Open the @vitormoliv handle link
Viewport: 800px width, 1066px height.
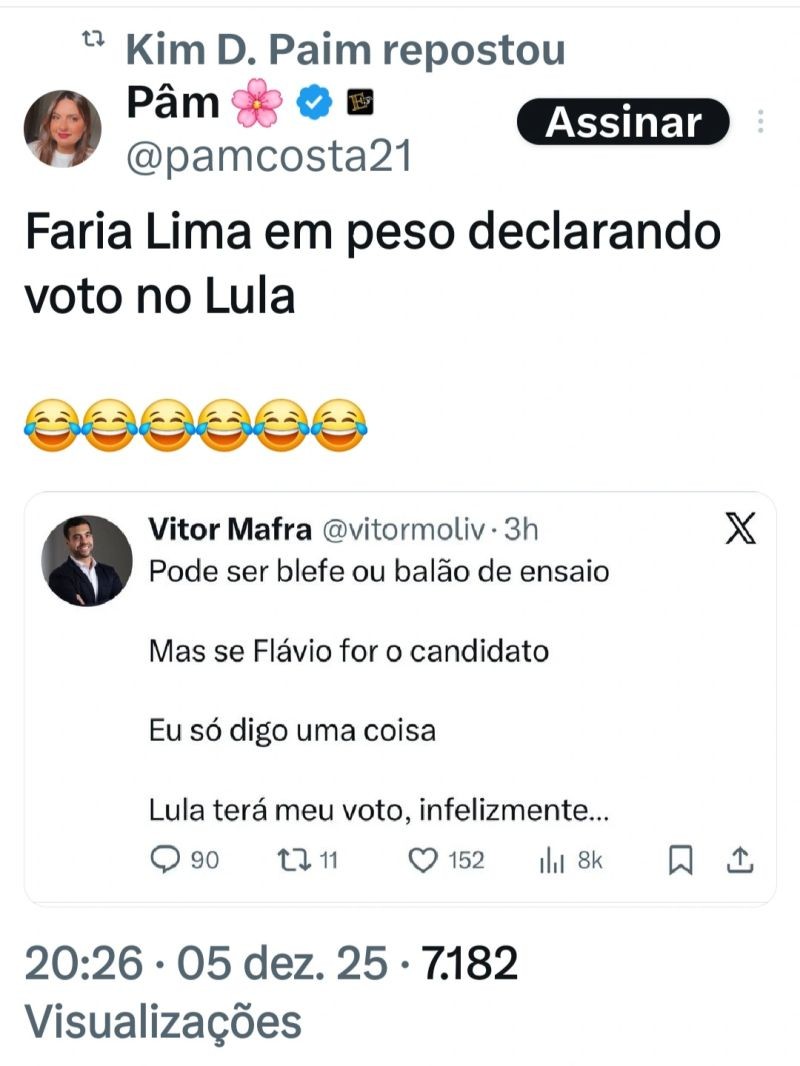pyautogui.click(x=403, y=528)
